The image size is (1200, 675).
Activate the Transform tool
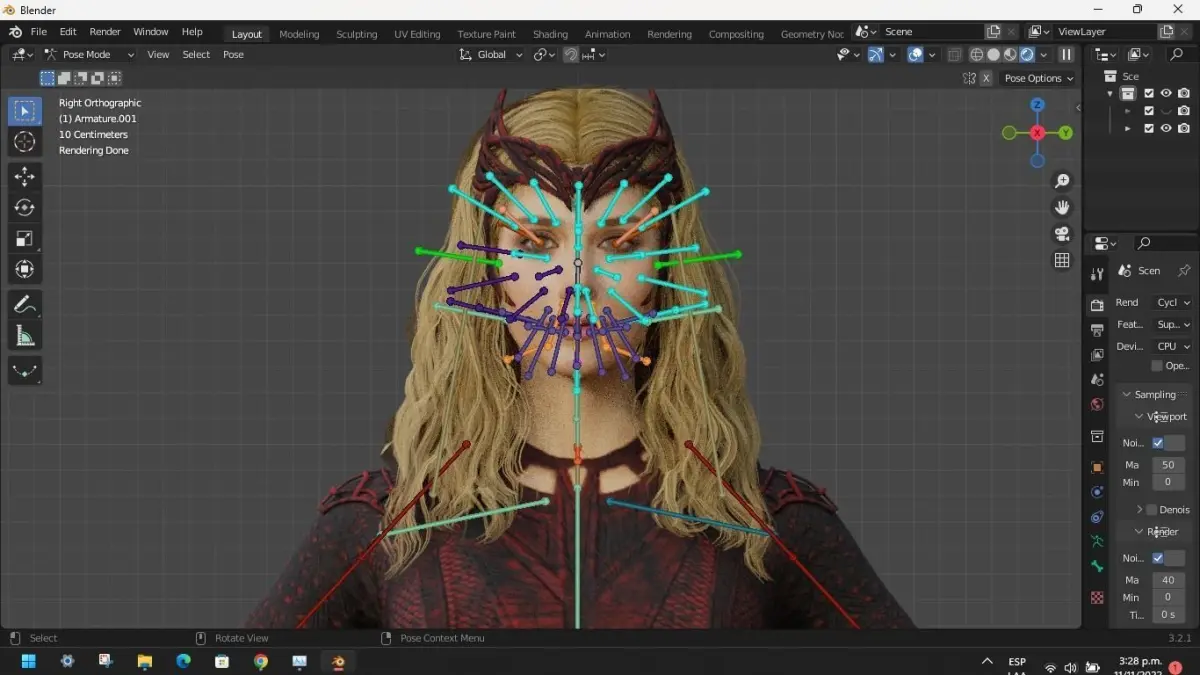coord(25,269)
